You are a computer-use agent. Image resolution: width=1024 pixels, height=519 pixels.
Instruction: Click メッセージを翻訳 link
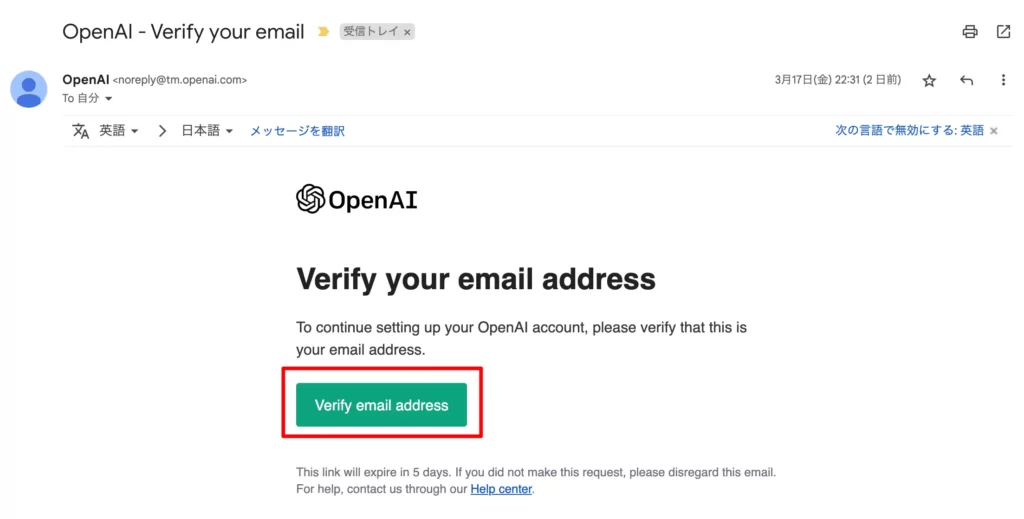(297, 131)
